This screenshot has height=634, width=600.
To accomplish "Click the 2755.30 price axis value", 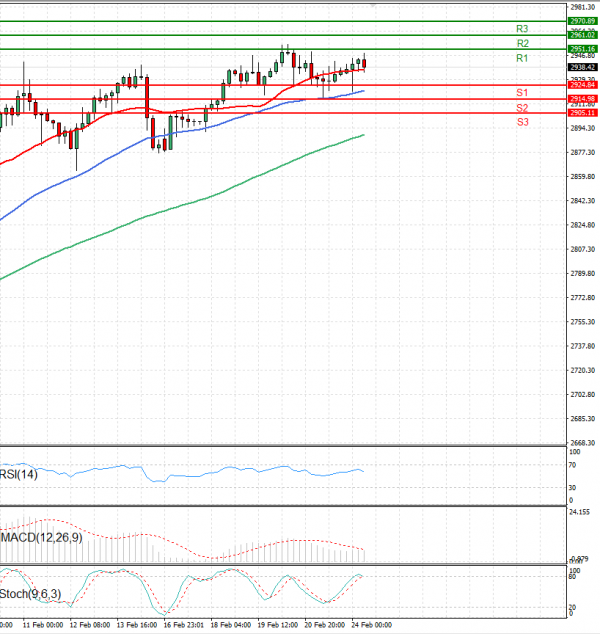I will pos(583,322).
